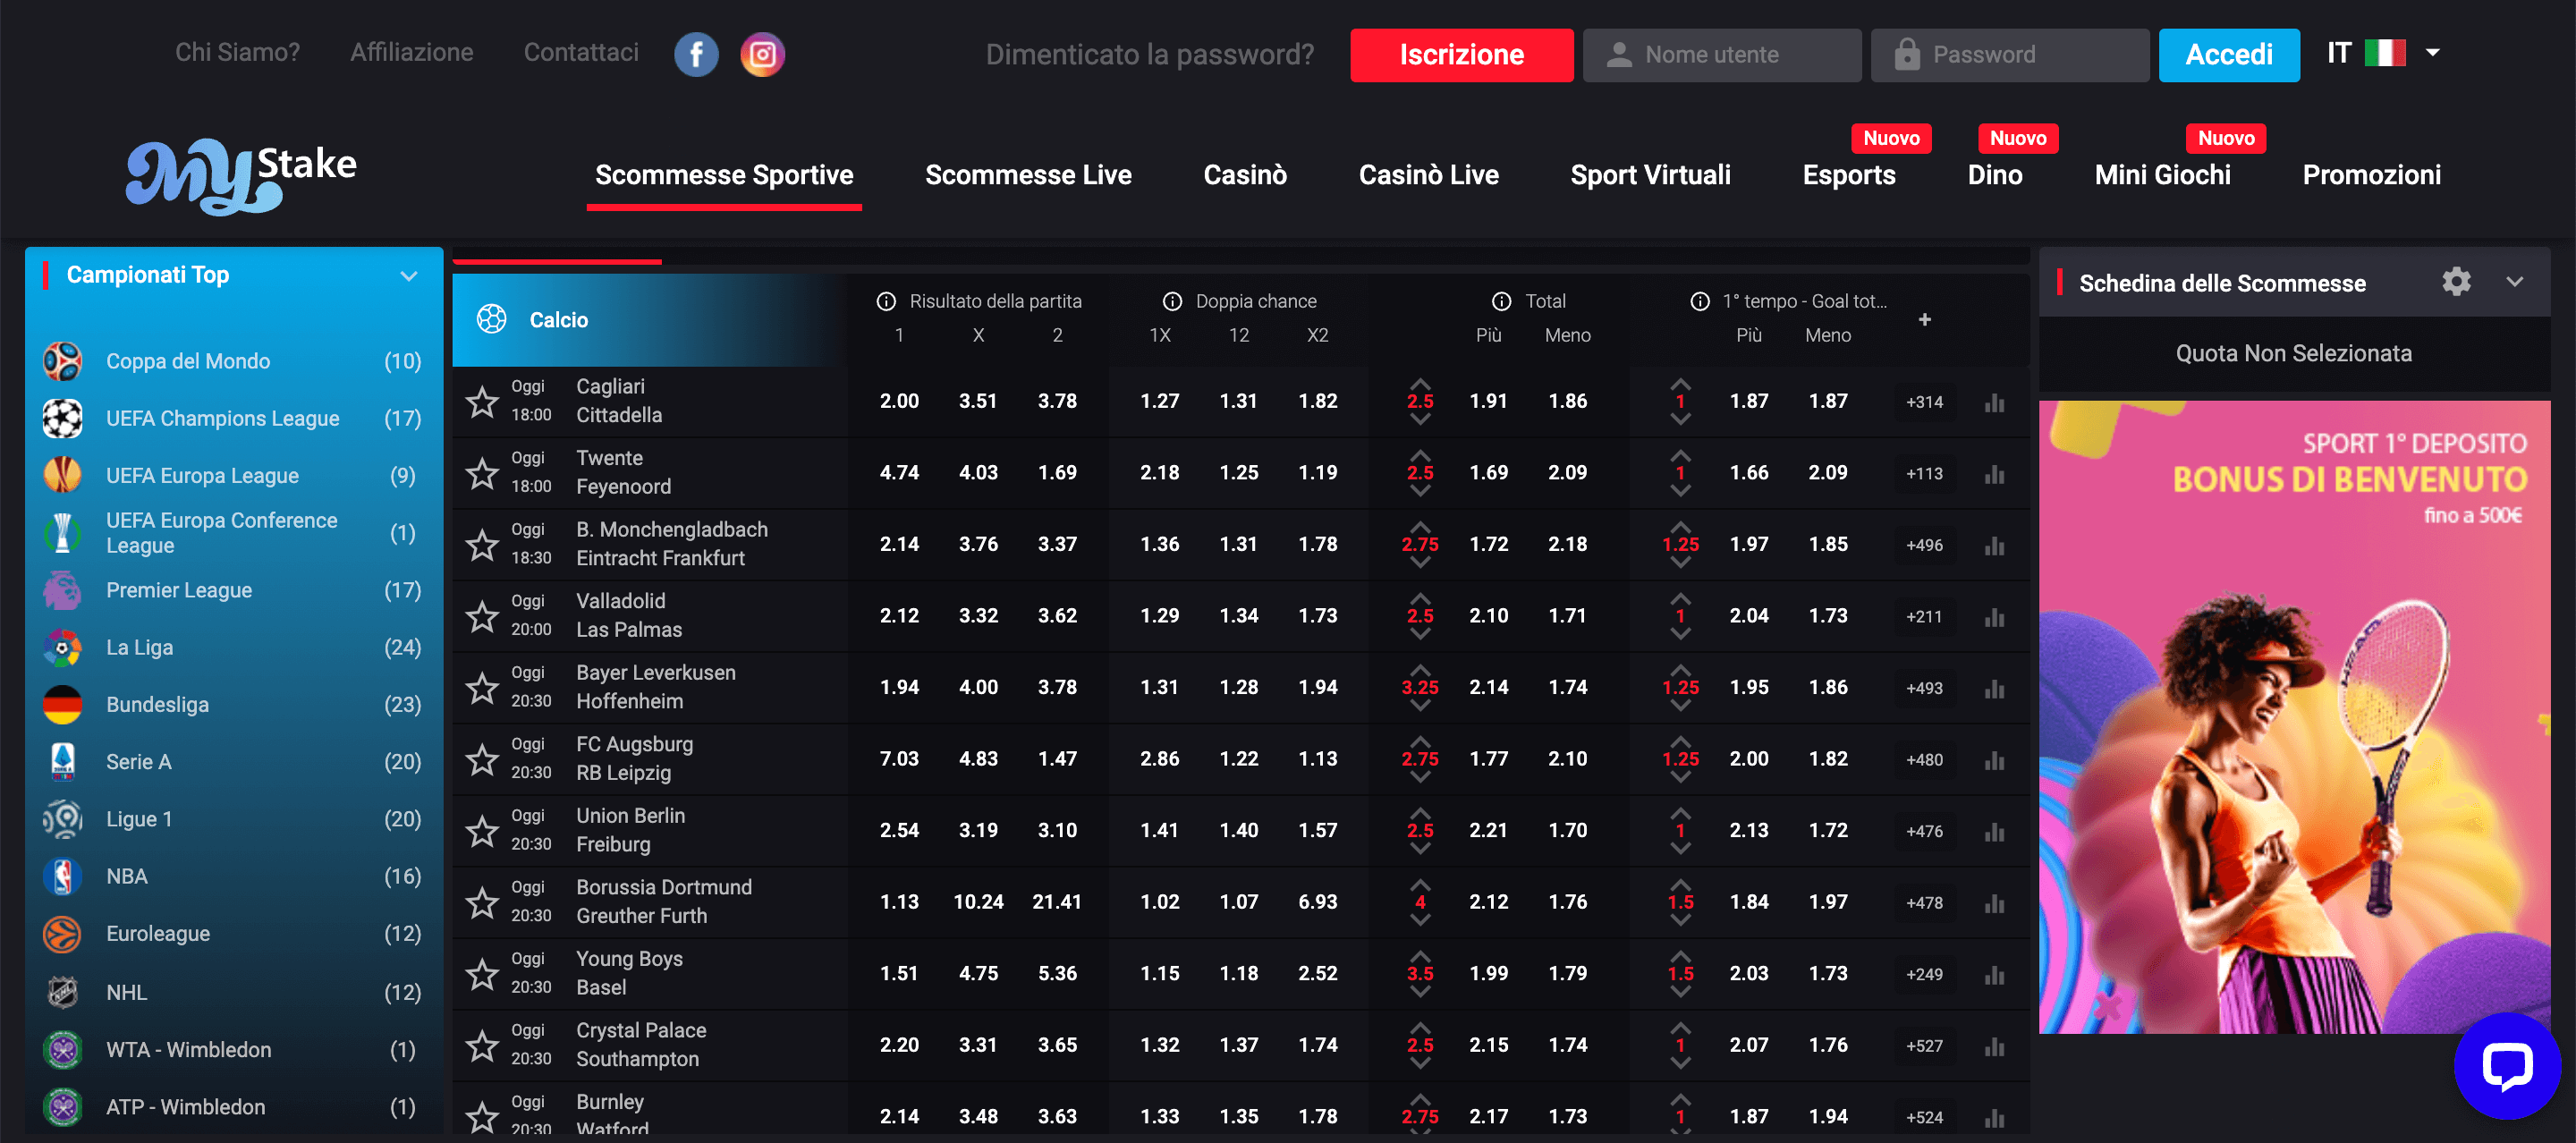Viewport: 2576px width, 1143px height.
Task: Click info icon beside Doppia chance
Action: coord(1172,301)
